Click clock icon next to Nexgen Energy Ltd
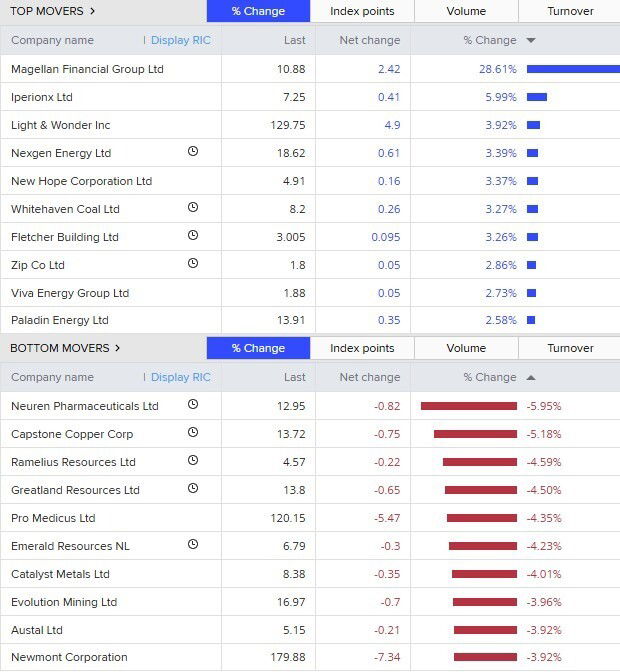The height and width of the screenshot is (672, 620). 193,152
